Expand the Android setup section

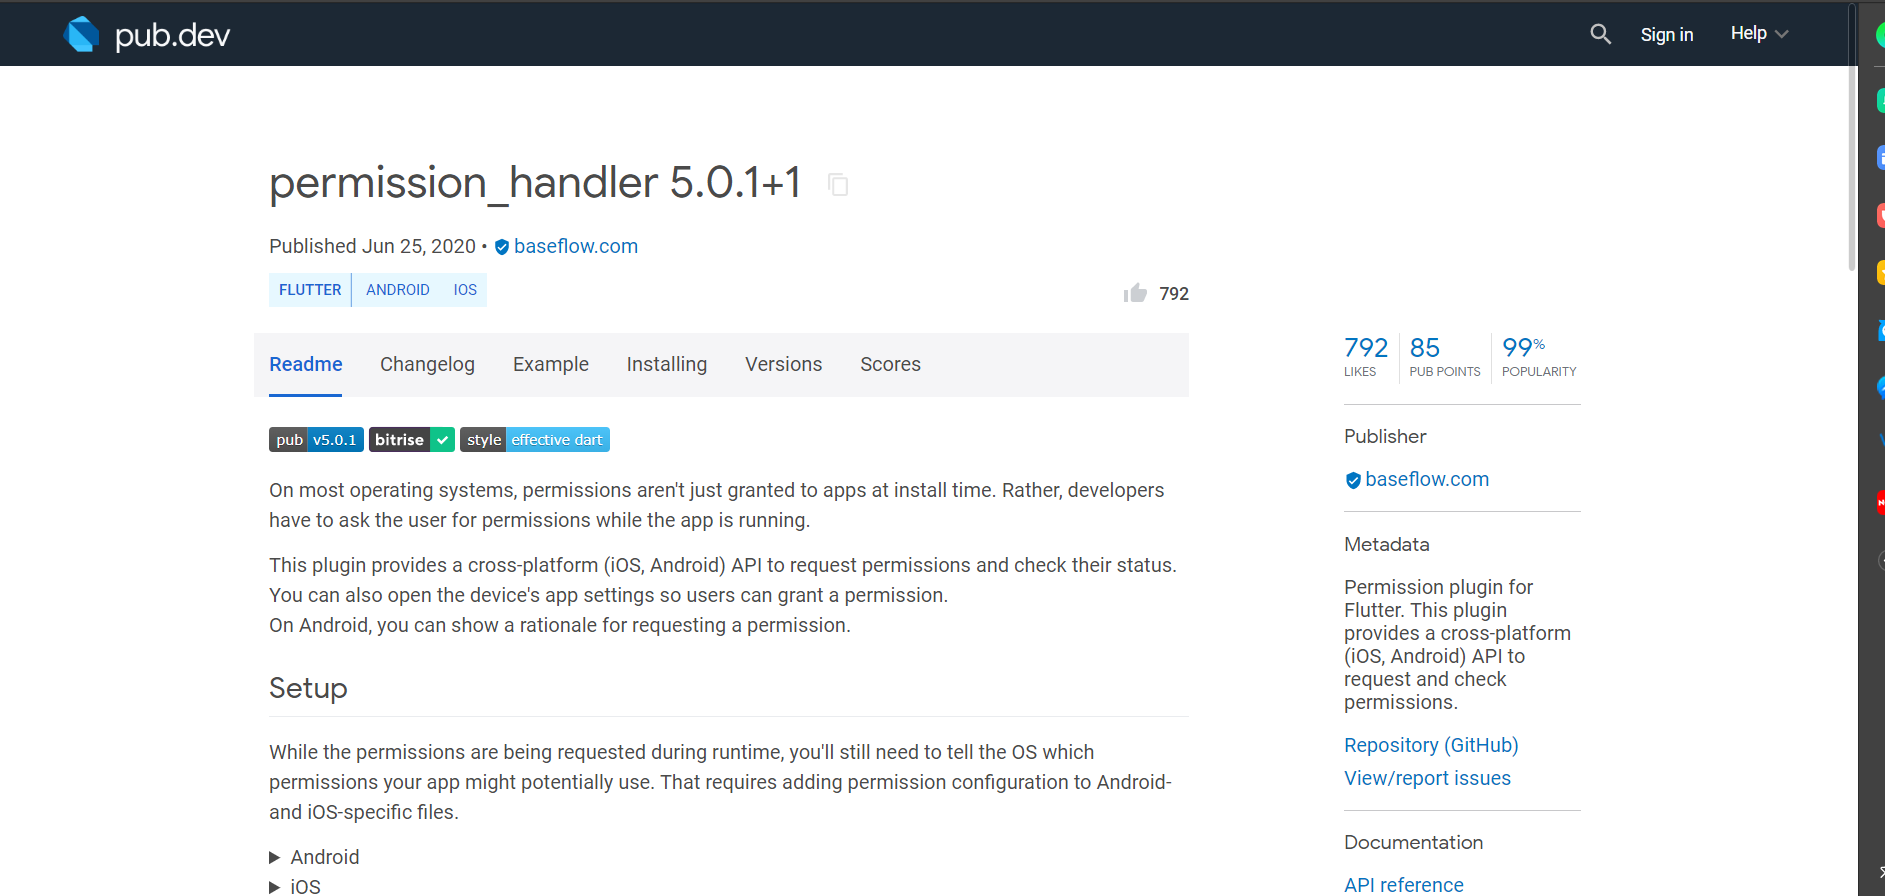click(x=314, y=857)
